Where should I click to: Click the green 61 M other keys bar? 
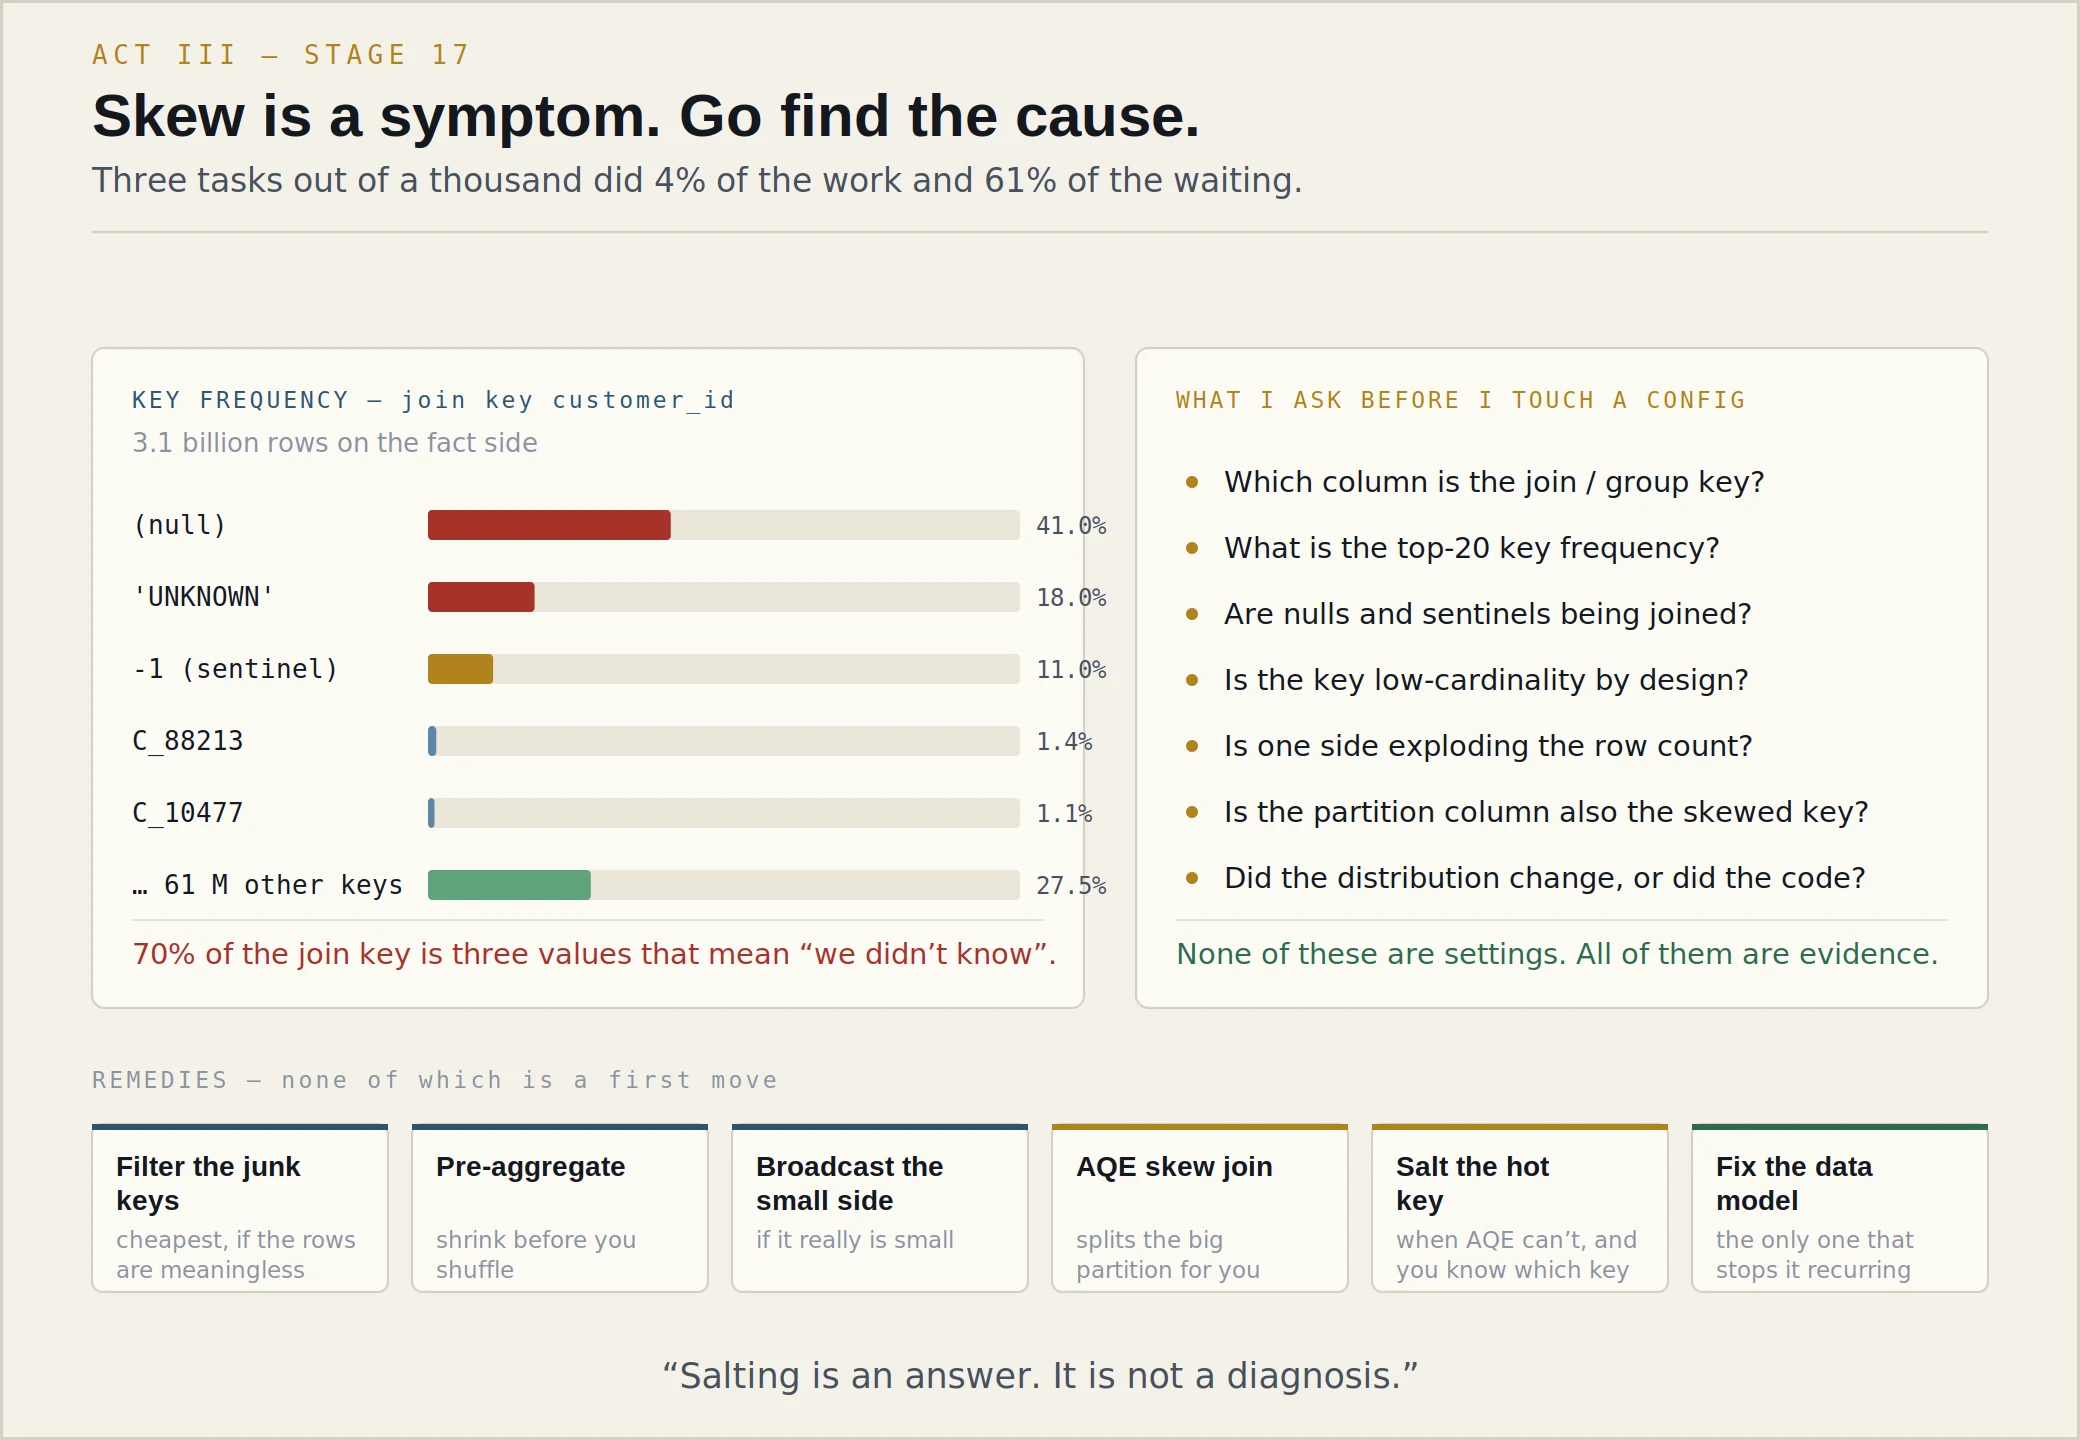tap(509, 885)
